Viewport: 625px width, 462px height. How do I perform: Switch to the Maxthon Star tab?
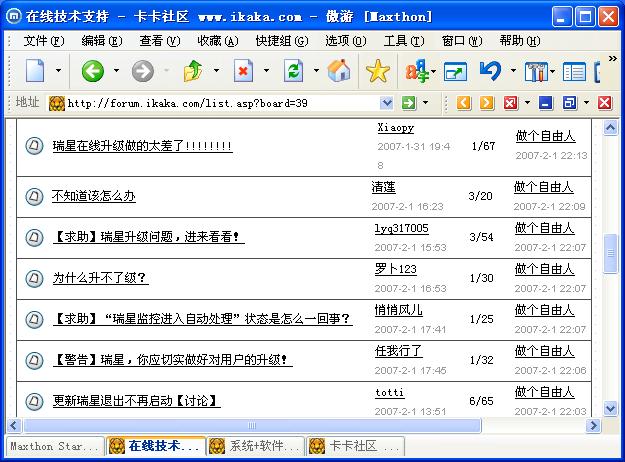click(55, 446)
